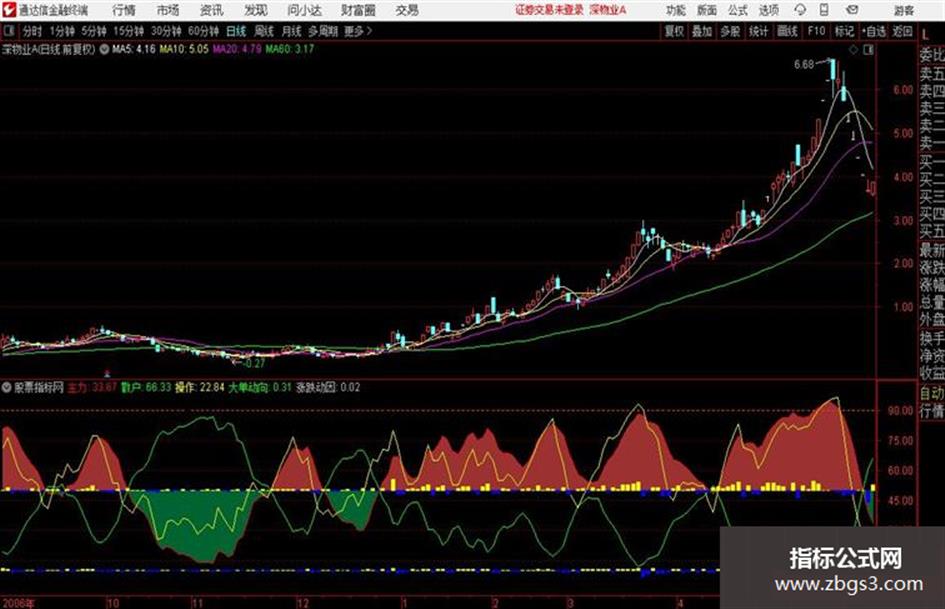The height and width of the screenshot is (609, 945).
Task: Click the 统计 statistics button
Action: [x=758, y=31]
